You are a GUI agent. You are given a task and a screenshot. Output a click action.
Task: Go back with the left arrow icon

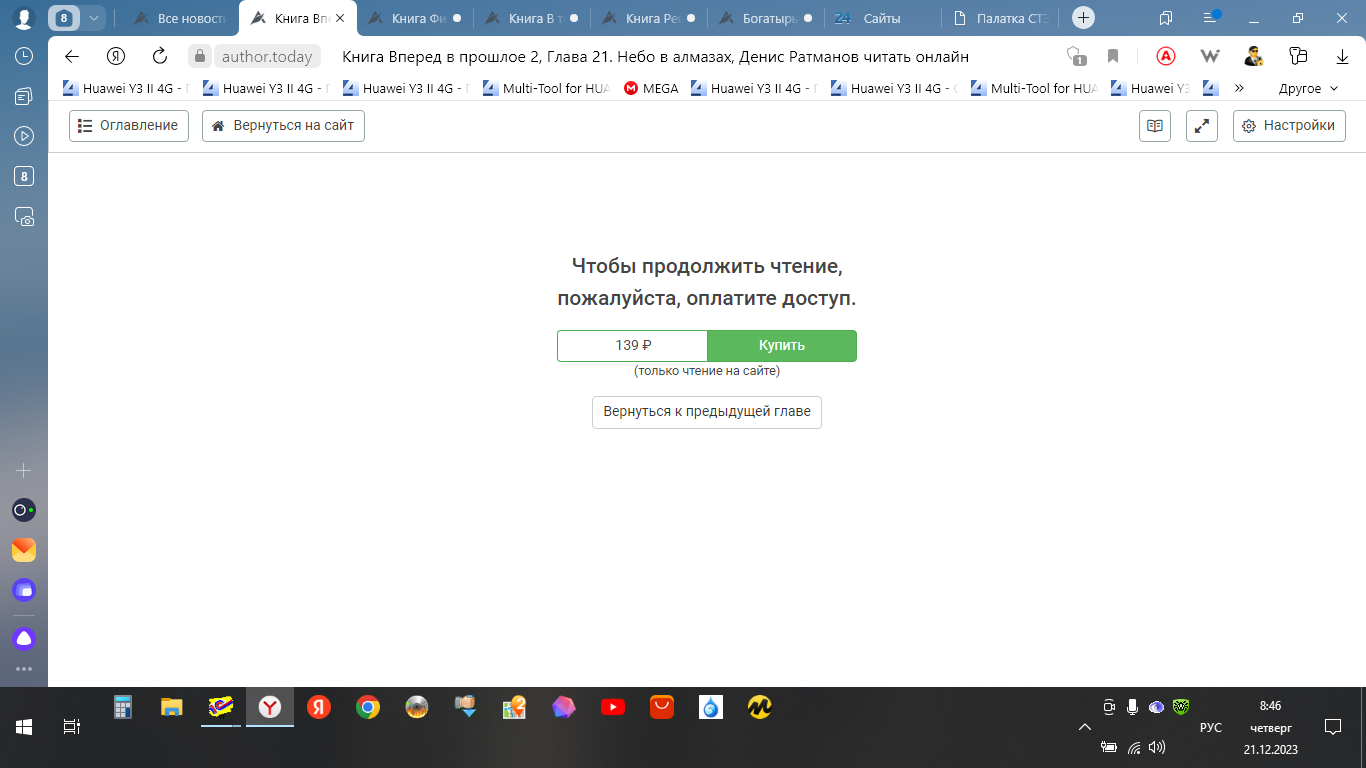coord(71,57)
